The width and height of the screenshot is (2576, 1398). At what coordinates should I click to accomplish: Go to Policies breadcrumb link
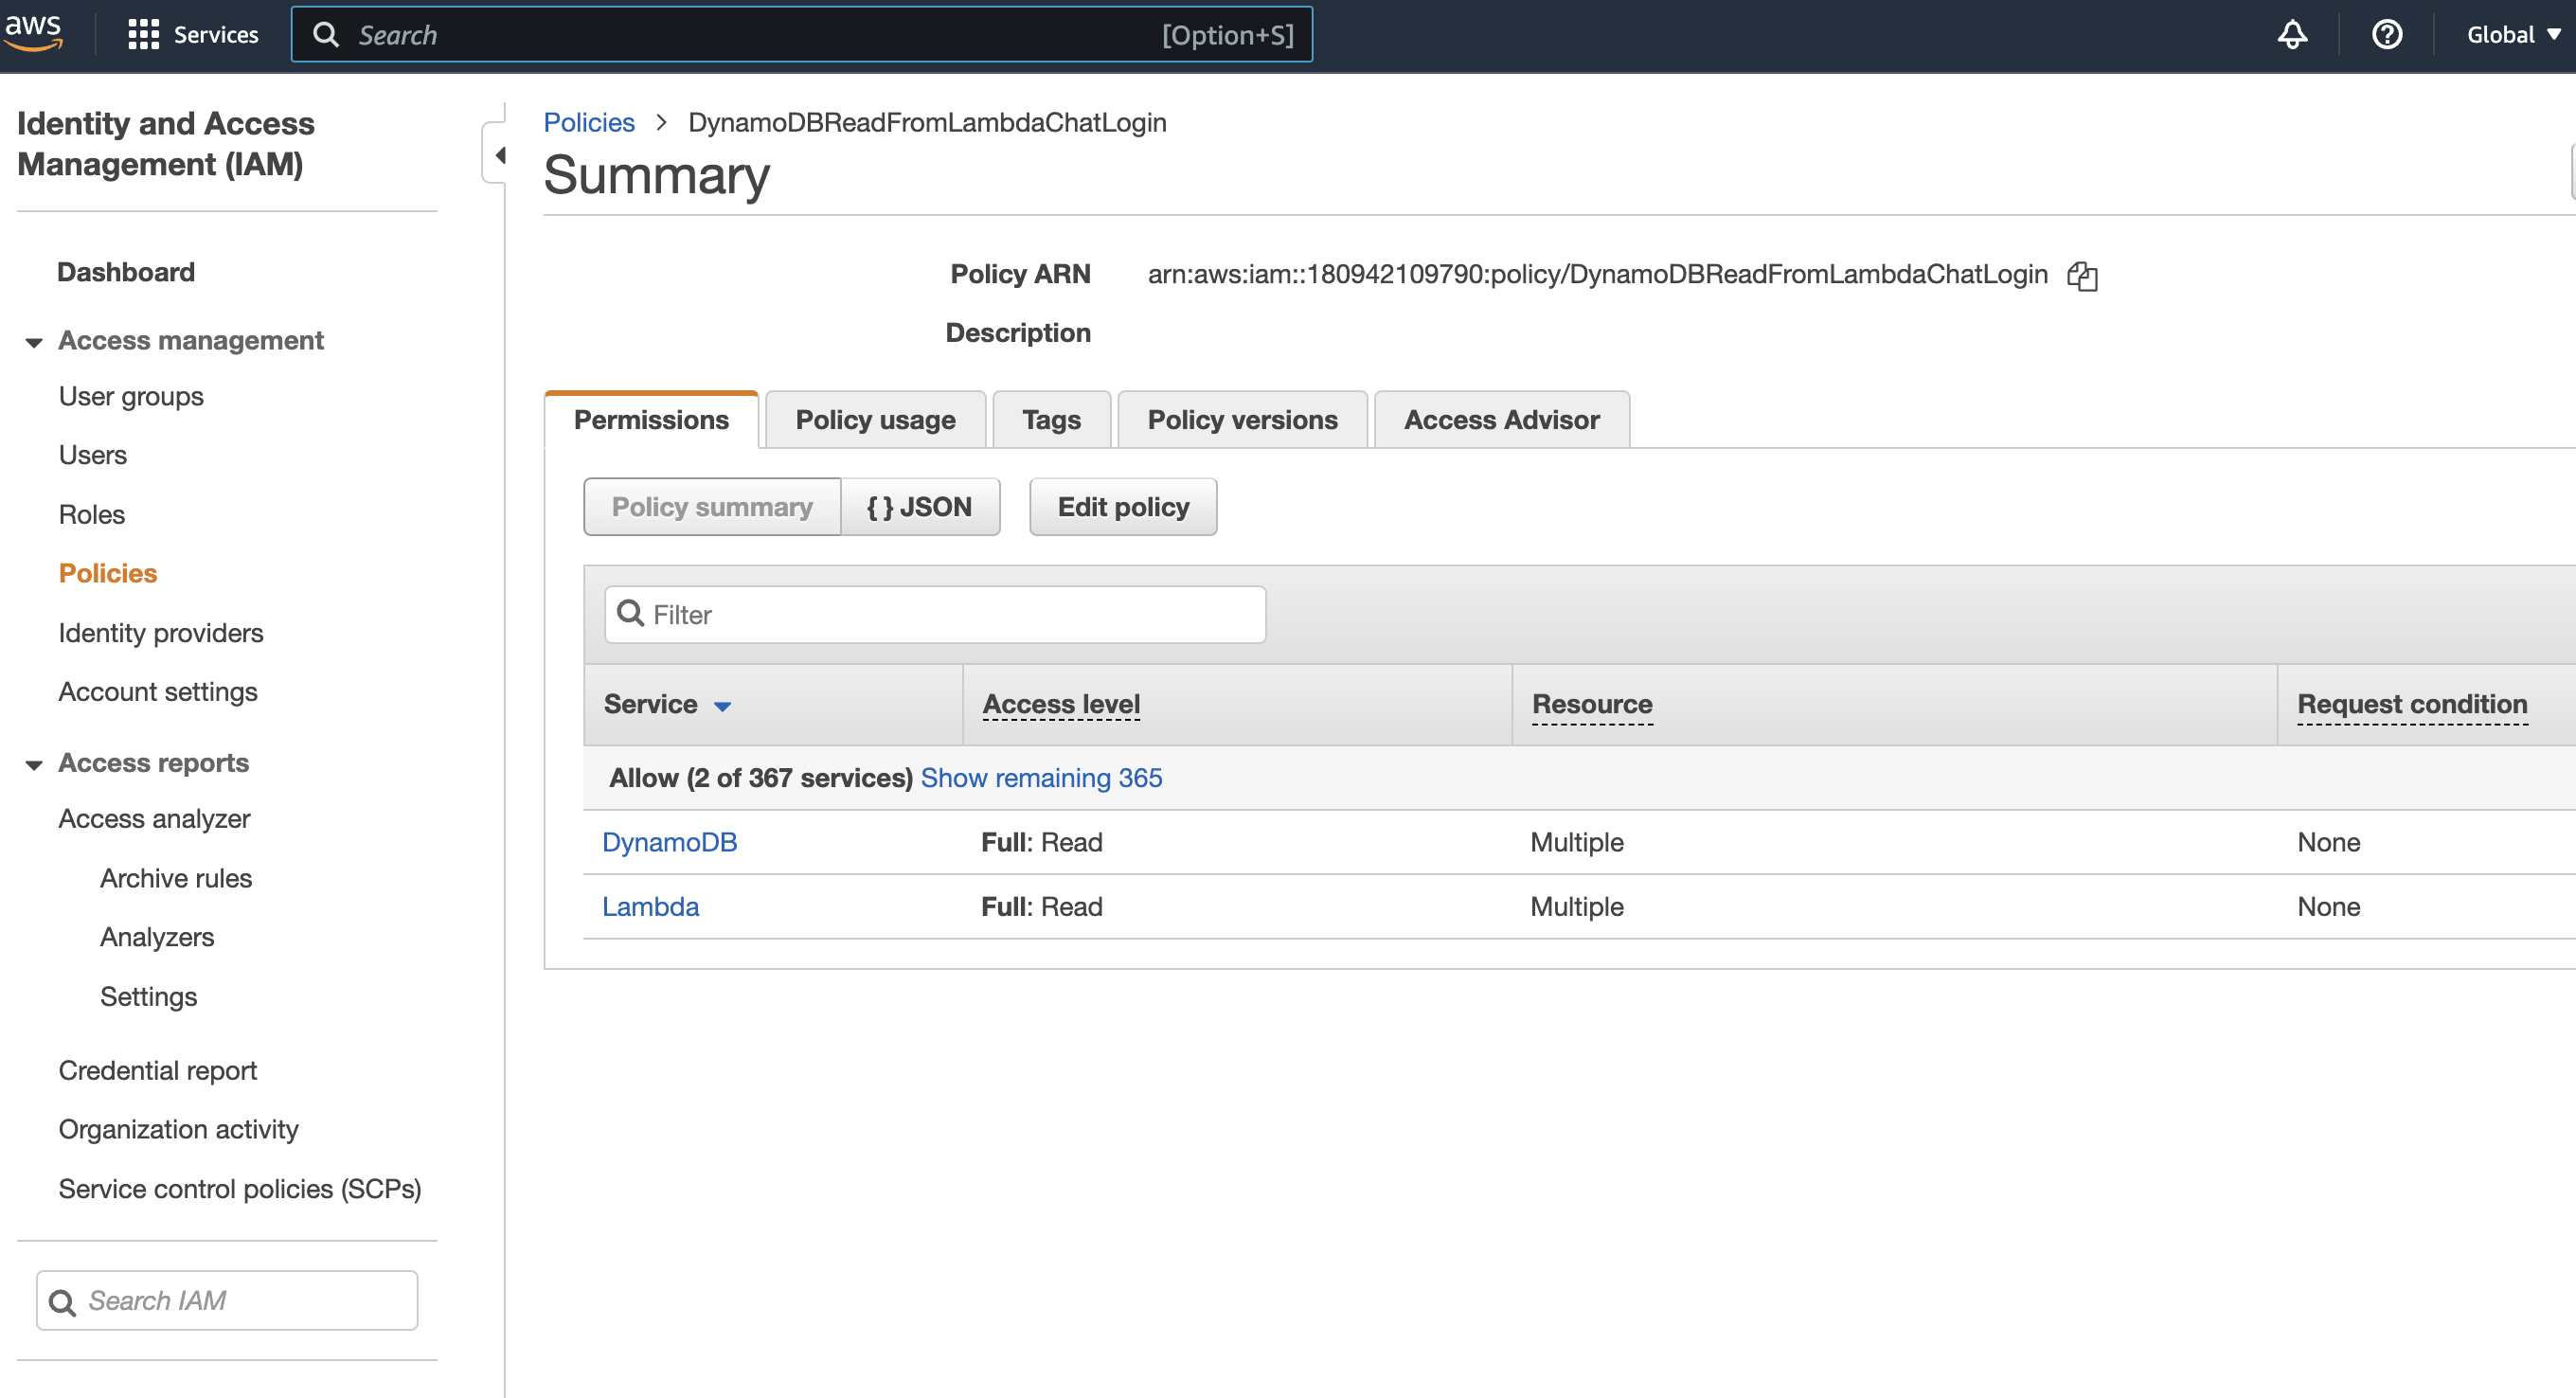click(589, 122)
